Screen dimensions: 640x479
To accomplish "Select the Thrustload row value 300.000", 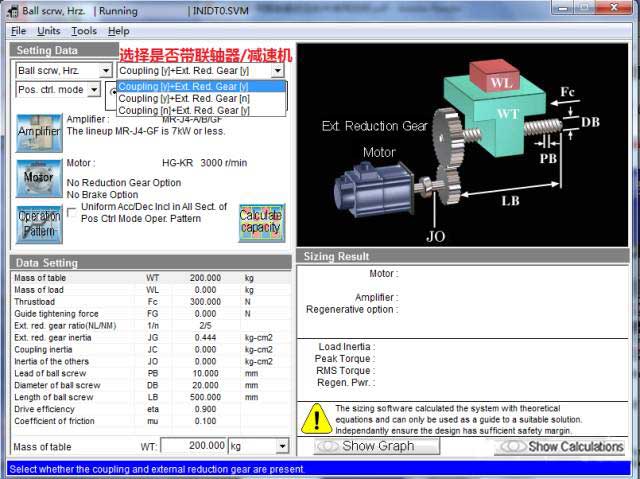I will pos(205,301).
